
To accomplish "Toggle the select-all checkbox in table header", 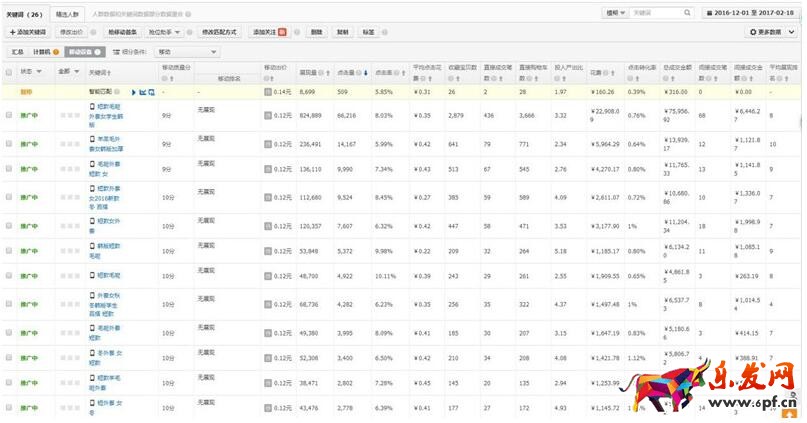I will 9,73.
